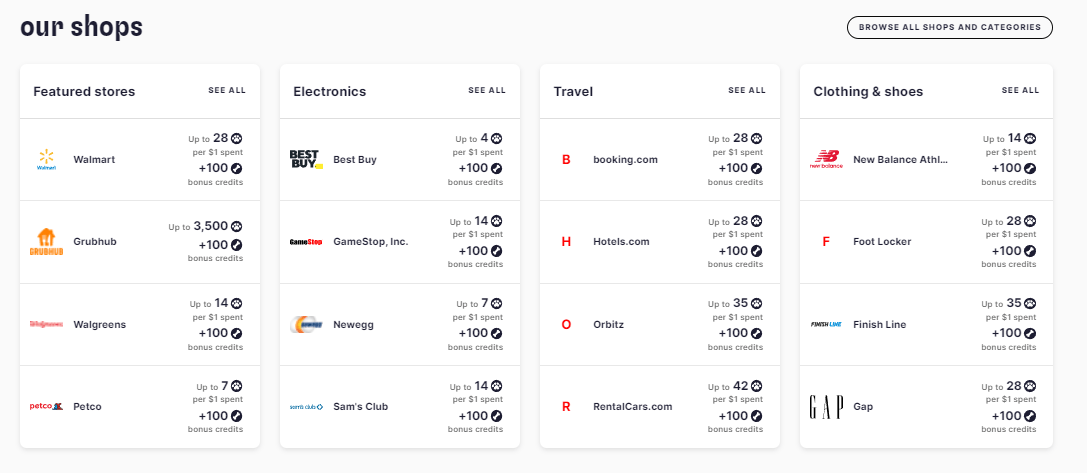Click the Best Buy logo icon
The width and height of the screenshot is (1087, 473).
point(306,159)
